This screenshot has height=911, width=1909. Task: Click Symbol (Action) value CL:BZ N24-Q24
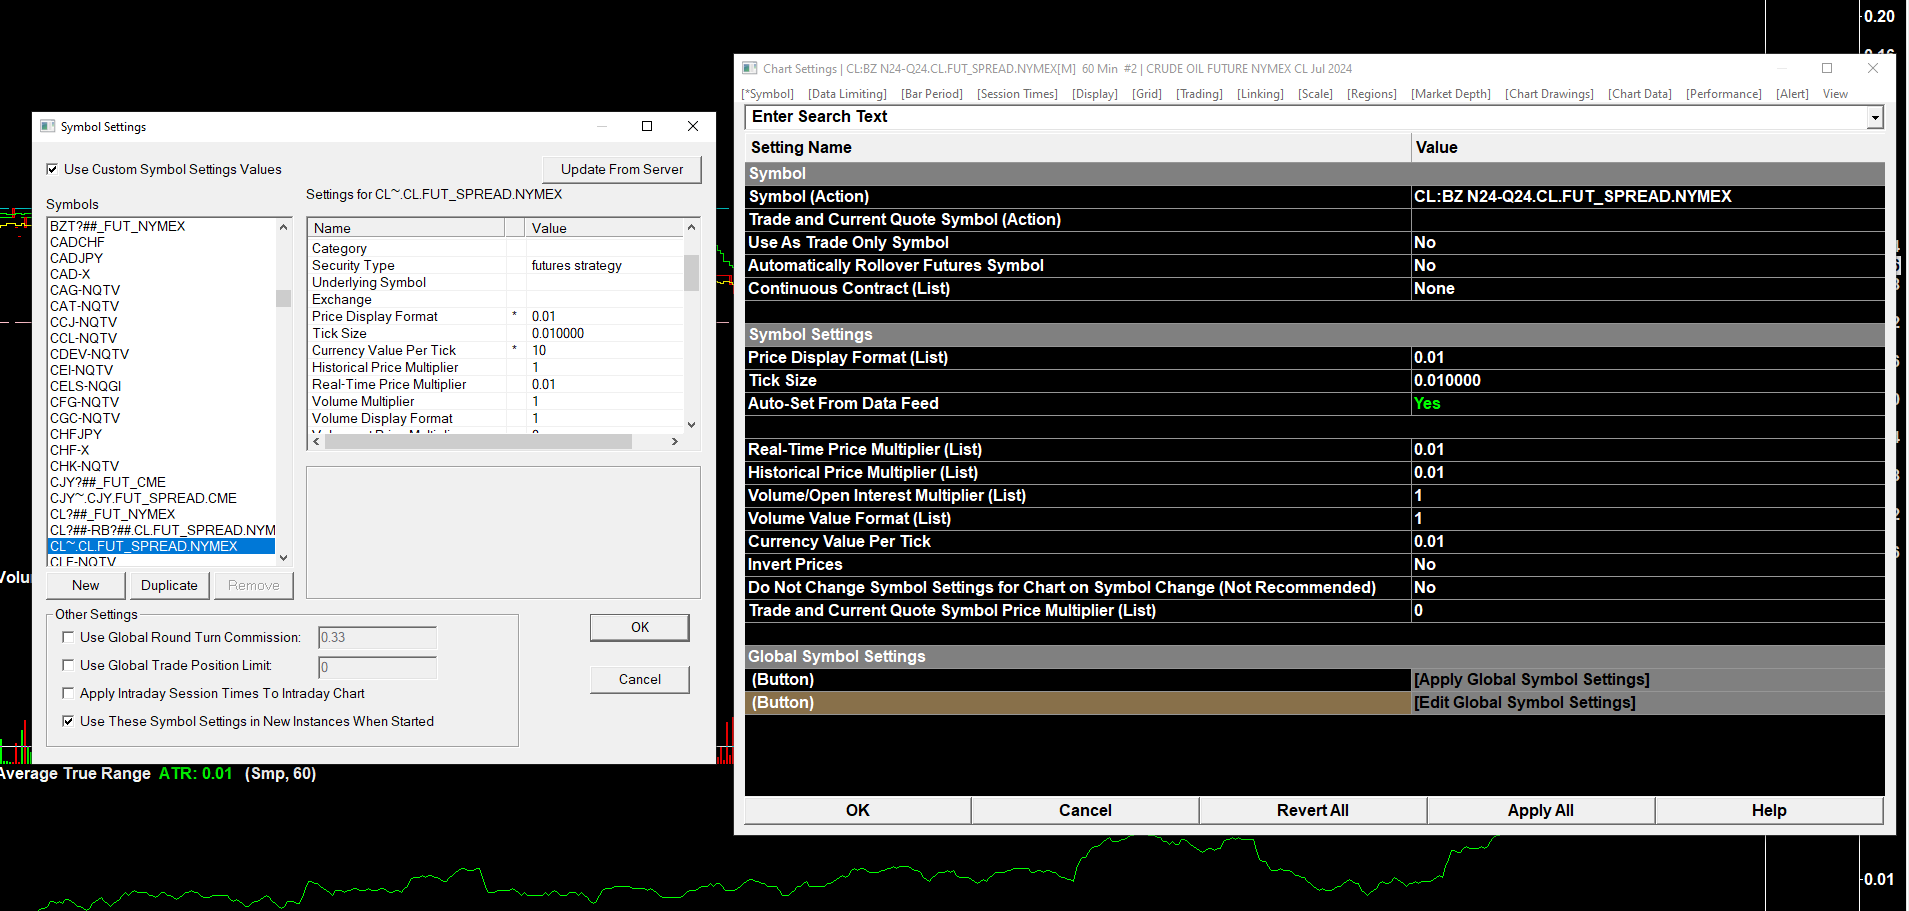pyautogui.click(x=1572, y=197)
